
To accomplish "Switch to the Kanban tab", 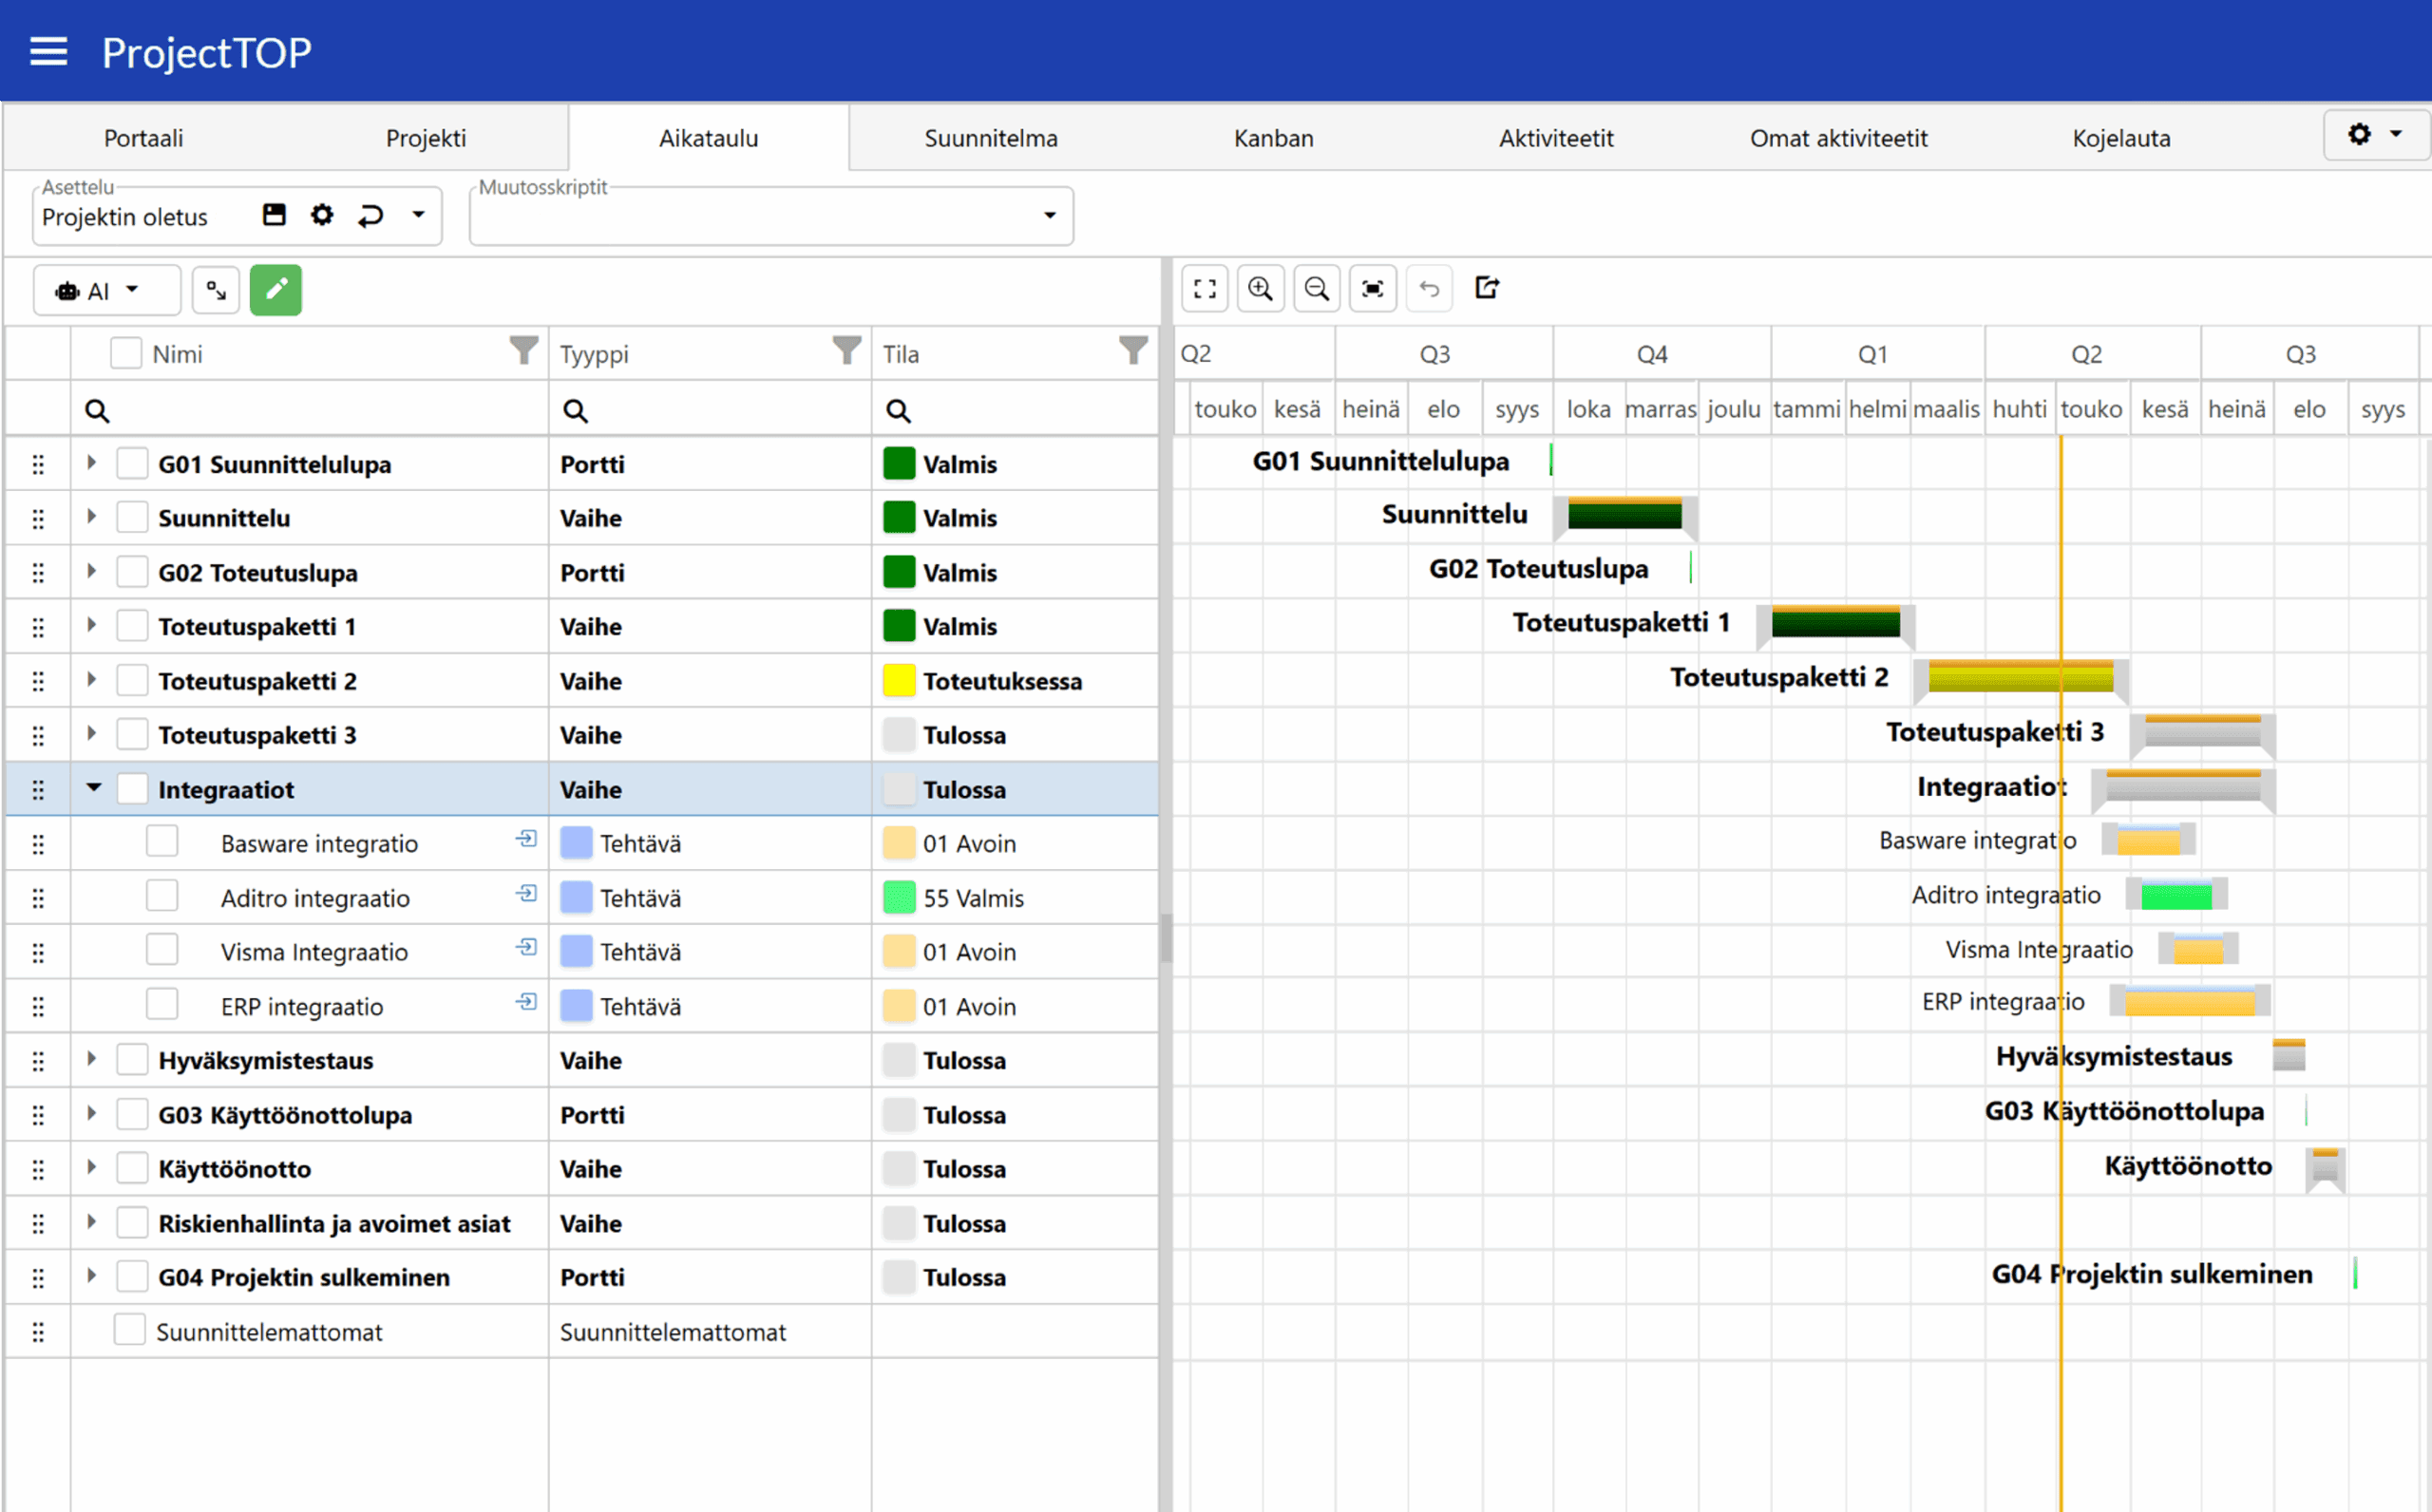I will [1273, 138].
